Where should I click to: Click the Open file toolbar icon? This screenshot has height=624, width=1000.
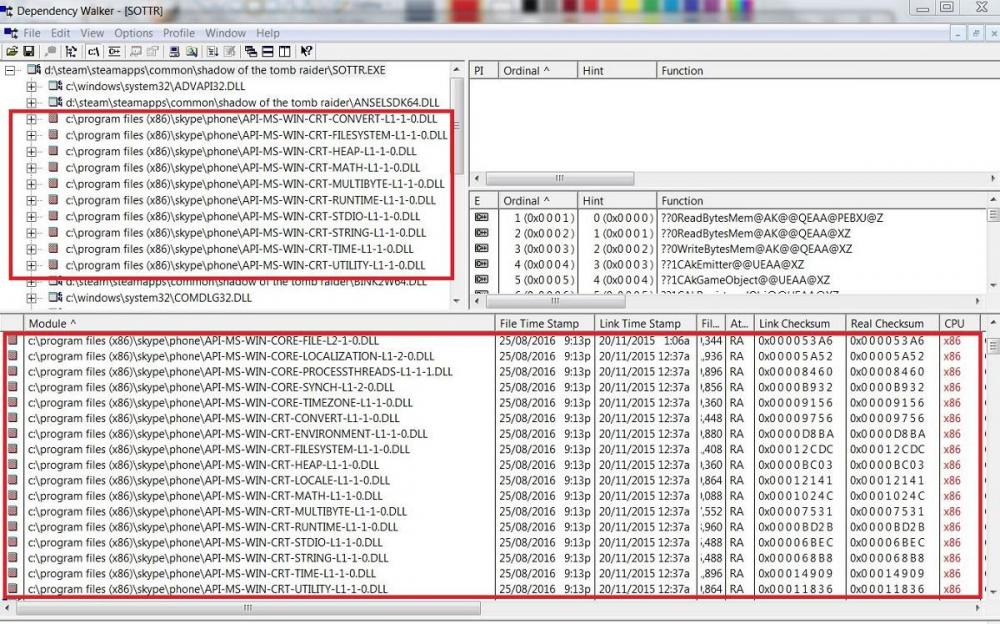click(x=11, y=52)
